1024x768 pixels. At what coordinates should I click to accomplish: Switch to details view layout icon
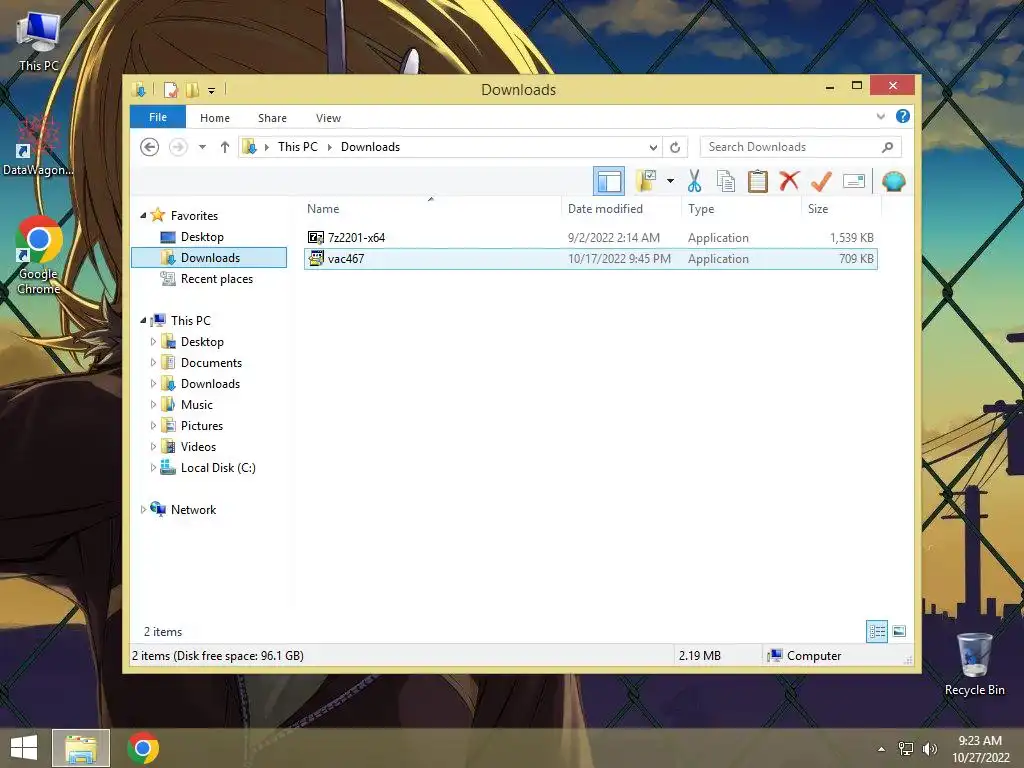pyautogui.click(x=876, y=632)
